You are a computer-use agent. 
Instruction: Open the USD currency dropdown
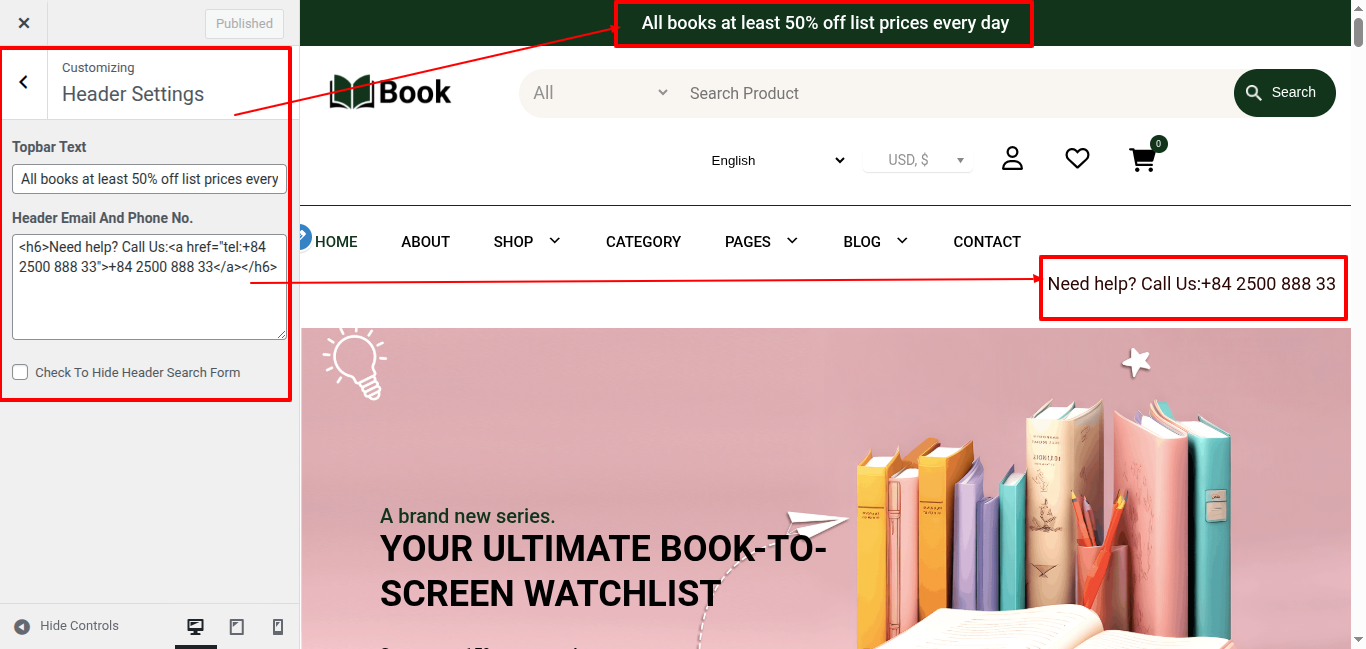917,160
